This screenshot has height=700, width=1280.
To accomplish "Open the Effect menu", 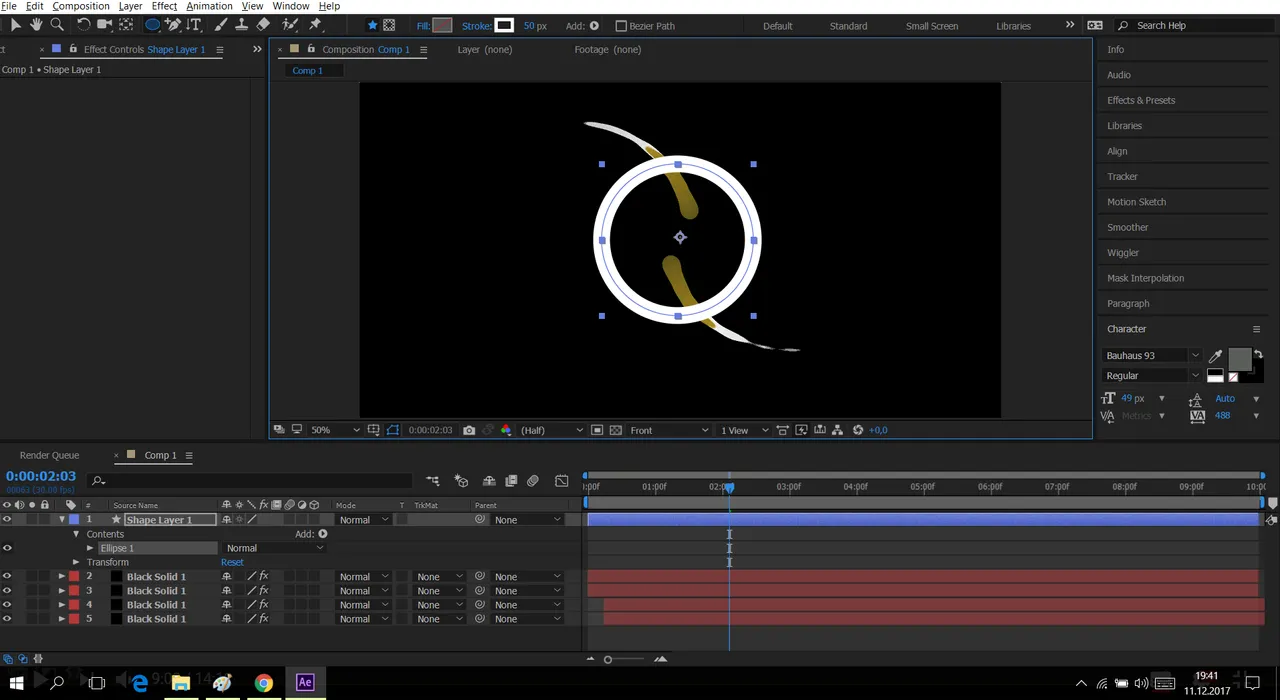I will pos(165,6).
